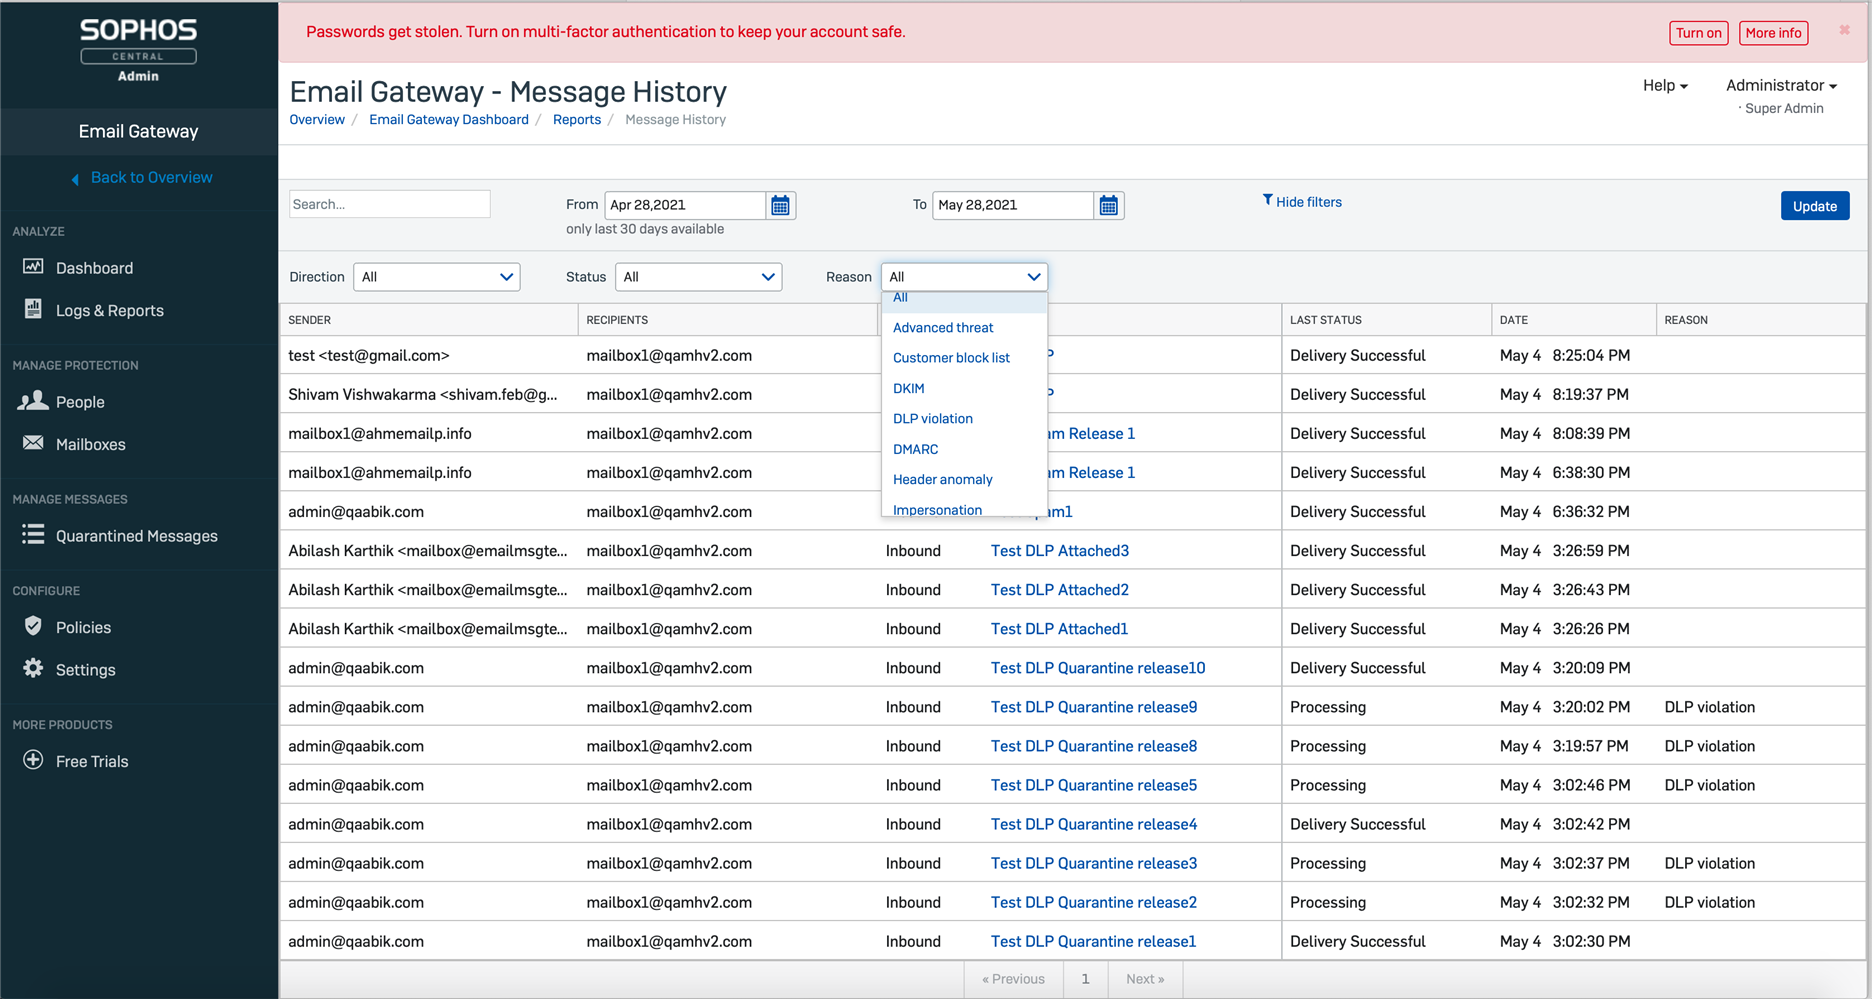This screenshot has height=999, width=1872.
Task: Click the Hide filters funnel icon
Action: coord(1267,200)
